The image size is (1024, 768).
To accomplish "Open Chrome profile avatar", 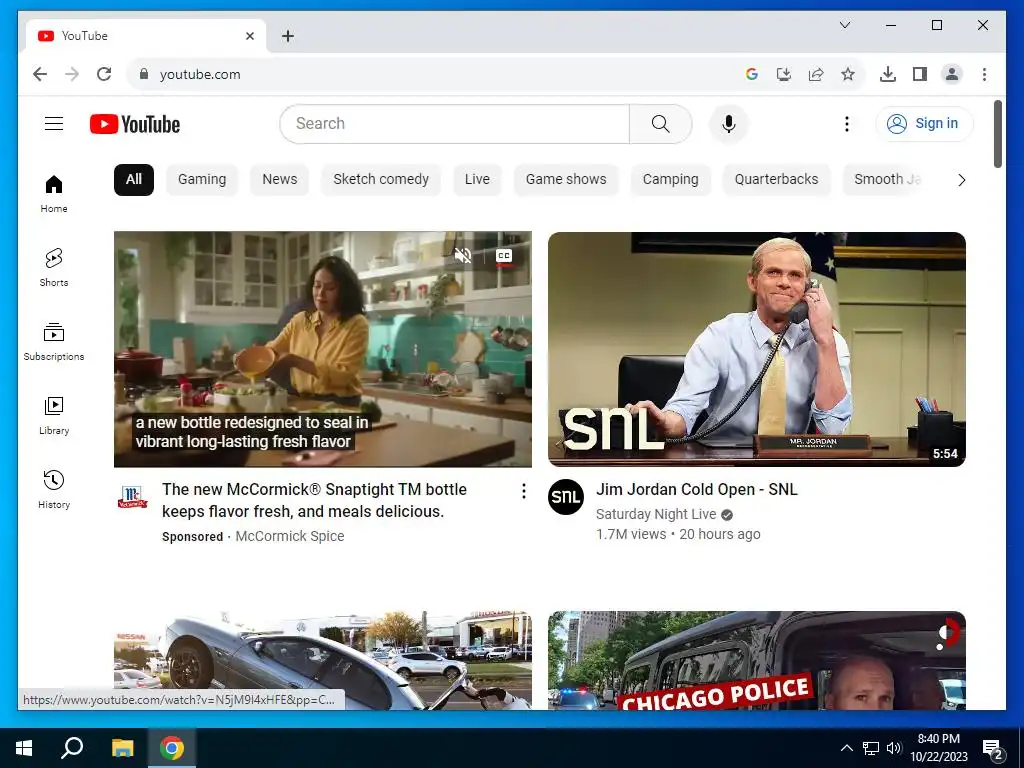I will tap(952, 74).
